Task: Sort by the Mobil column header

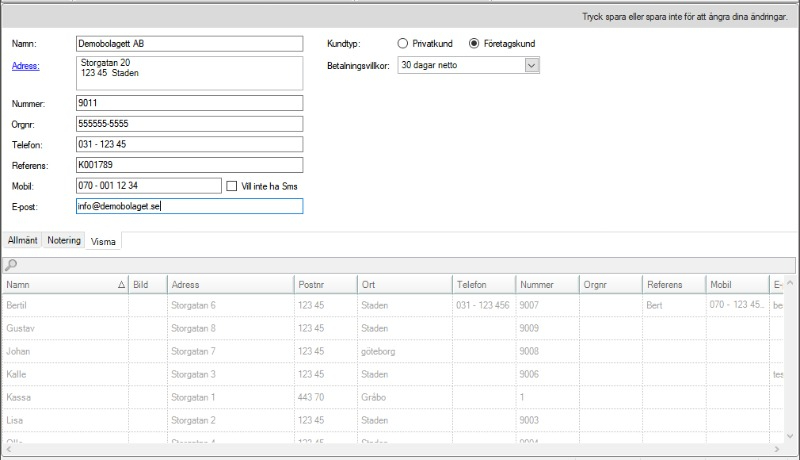Action: click(737, 285)
